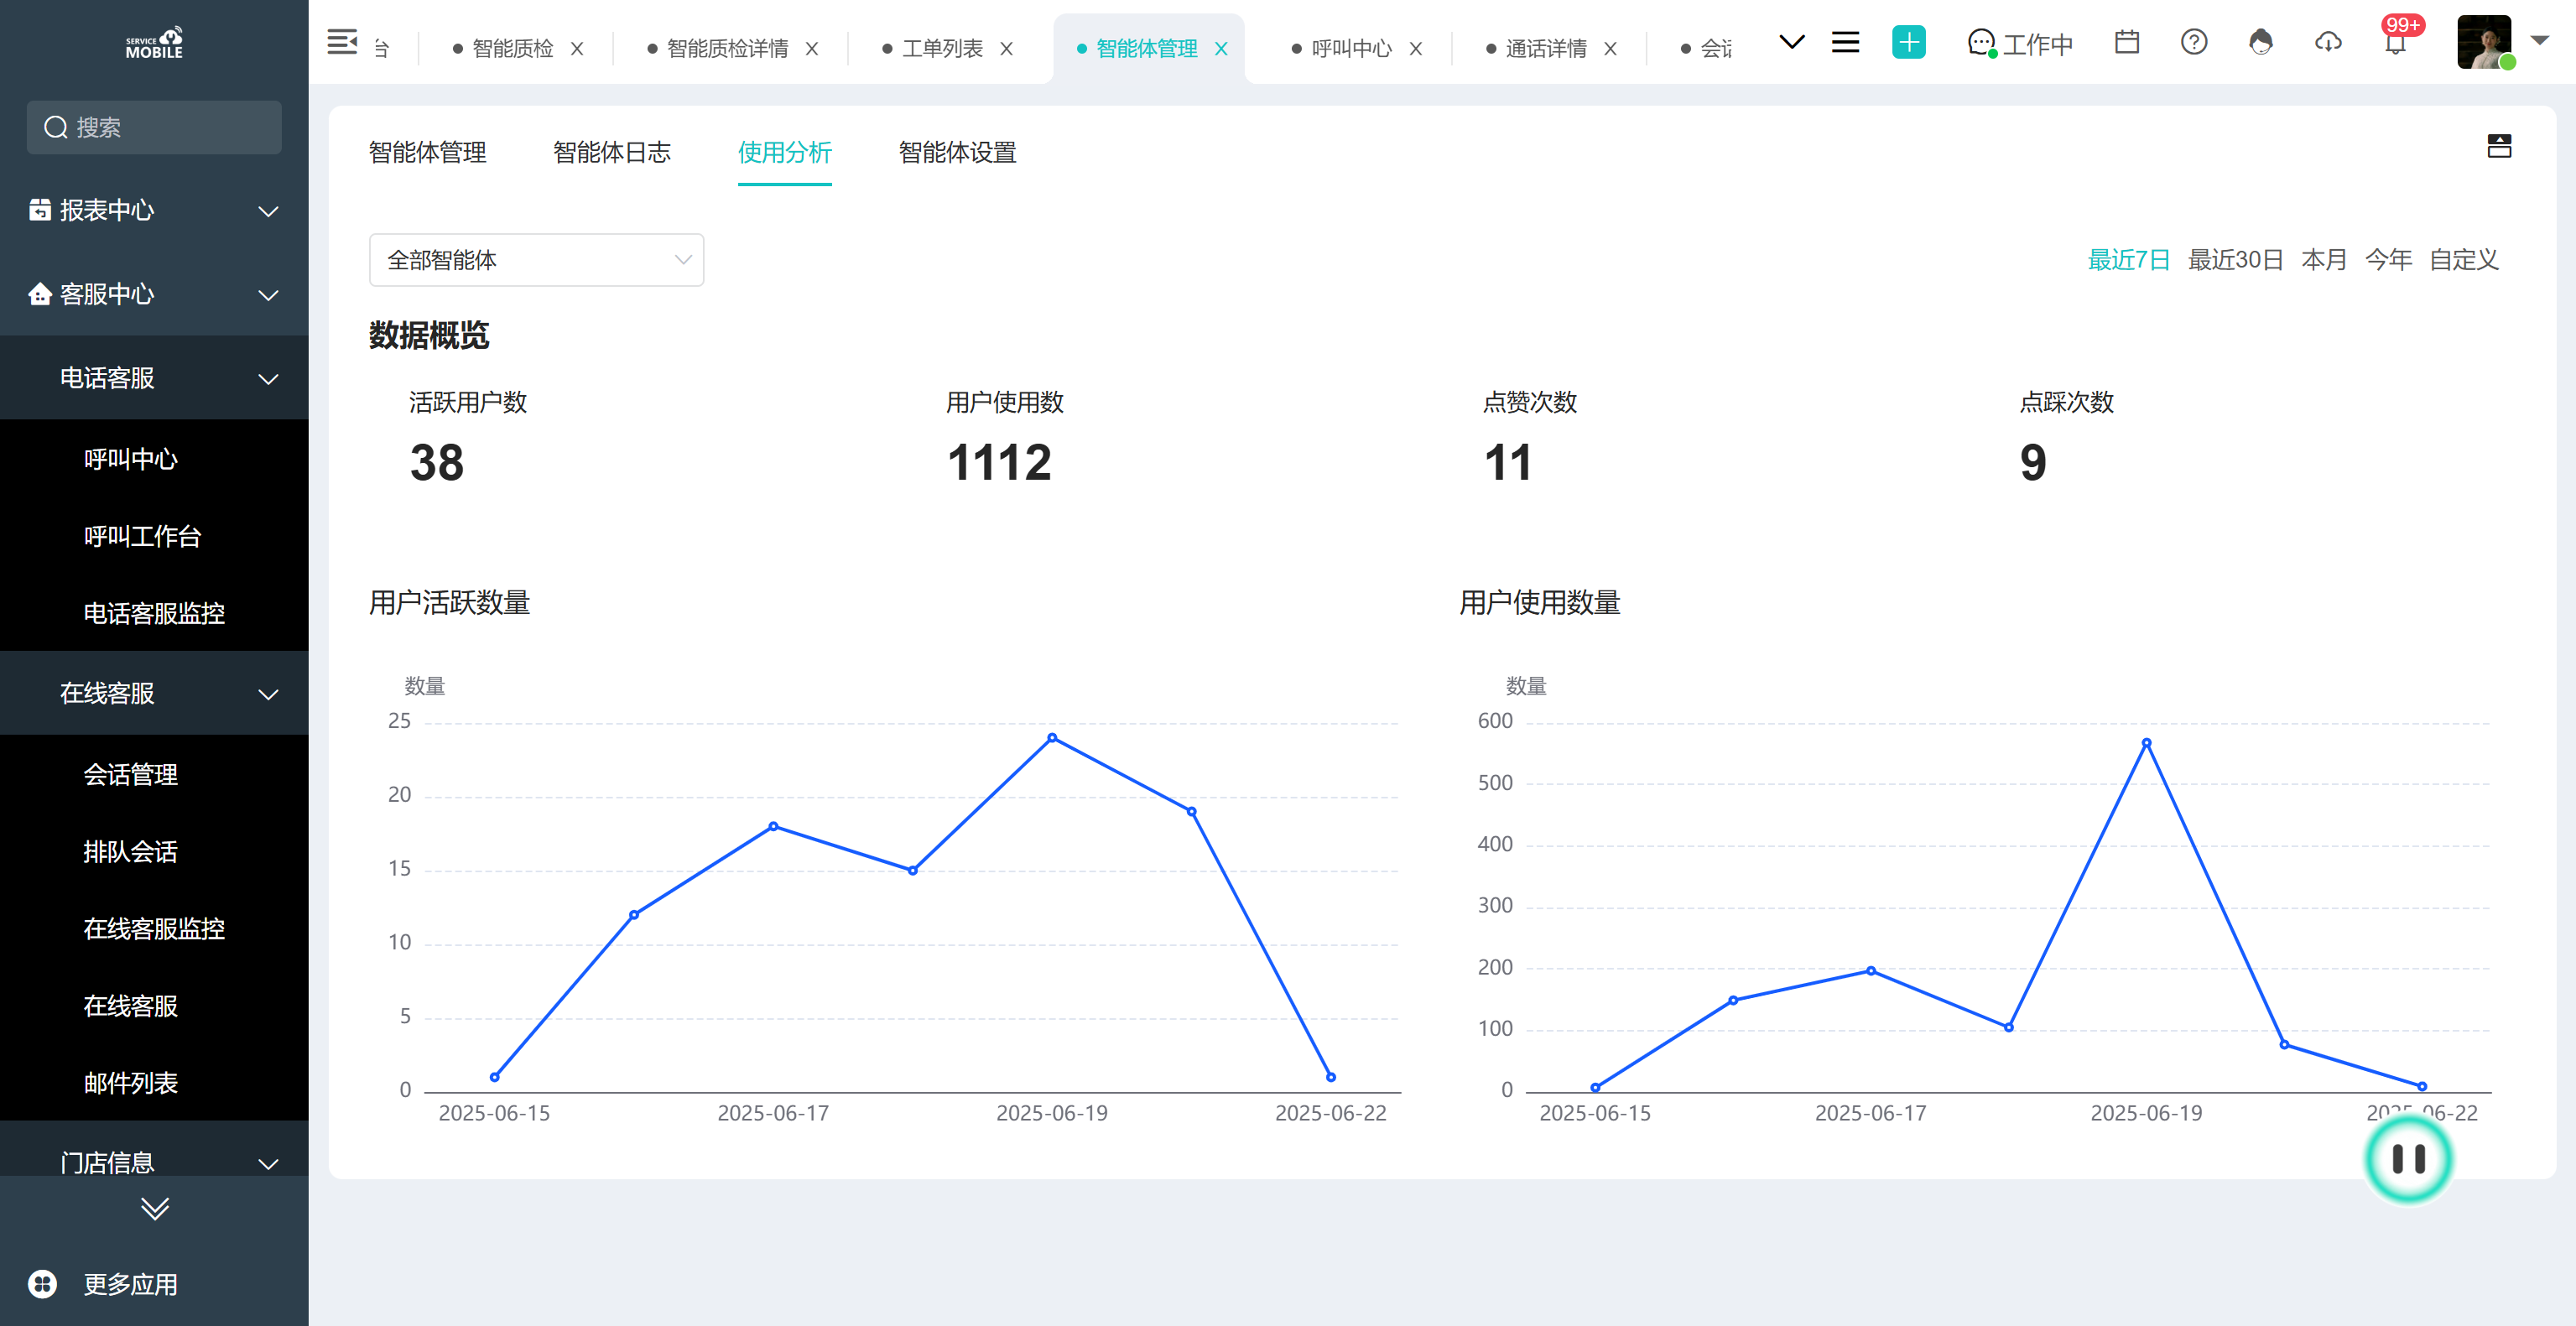This screenshot has width=2576, height=1326.
Task: Switch to the 通话详情 tab
Action: click(1546, 48)
